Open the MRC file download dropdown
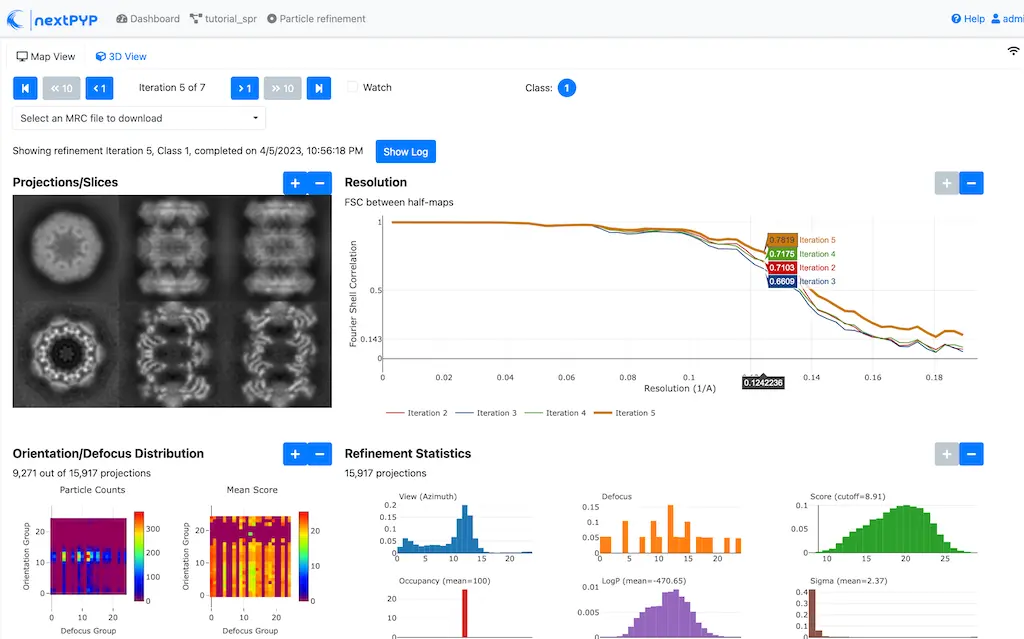This screenshot has width=1024, height=639. (139, 118)
